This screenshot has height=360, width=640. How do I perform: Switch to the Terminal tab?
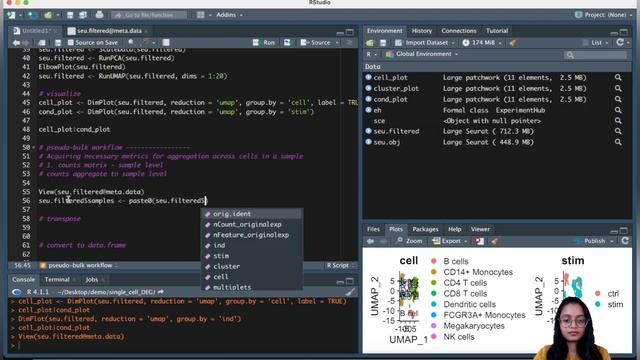pyautogui.click(x=57, y=280)
